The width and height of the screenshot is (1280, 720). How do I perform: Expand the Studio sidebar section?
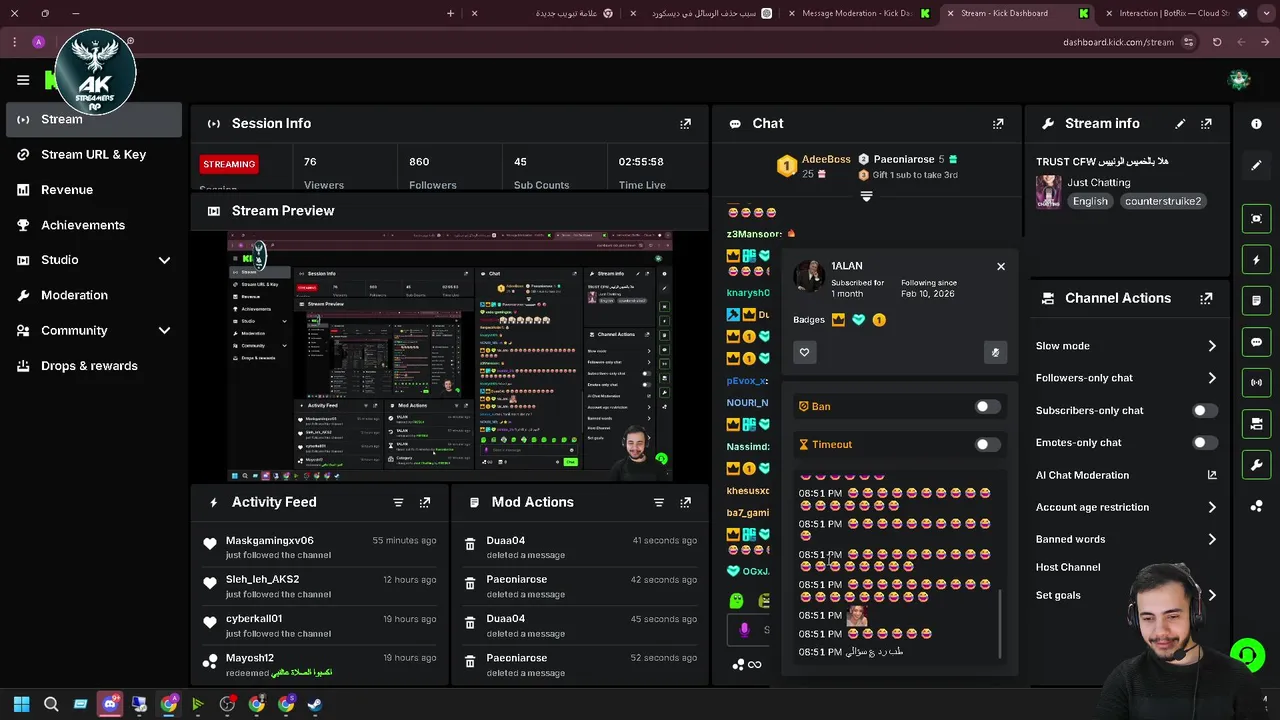pyautogui.click(x=164, y=261)
